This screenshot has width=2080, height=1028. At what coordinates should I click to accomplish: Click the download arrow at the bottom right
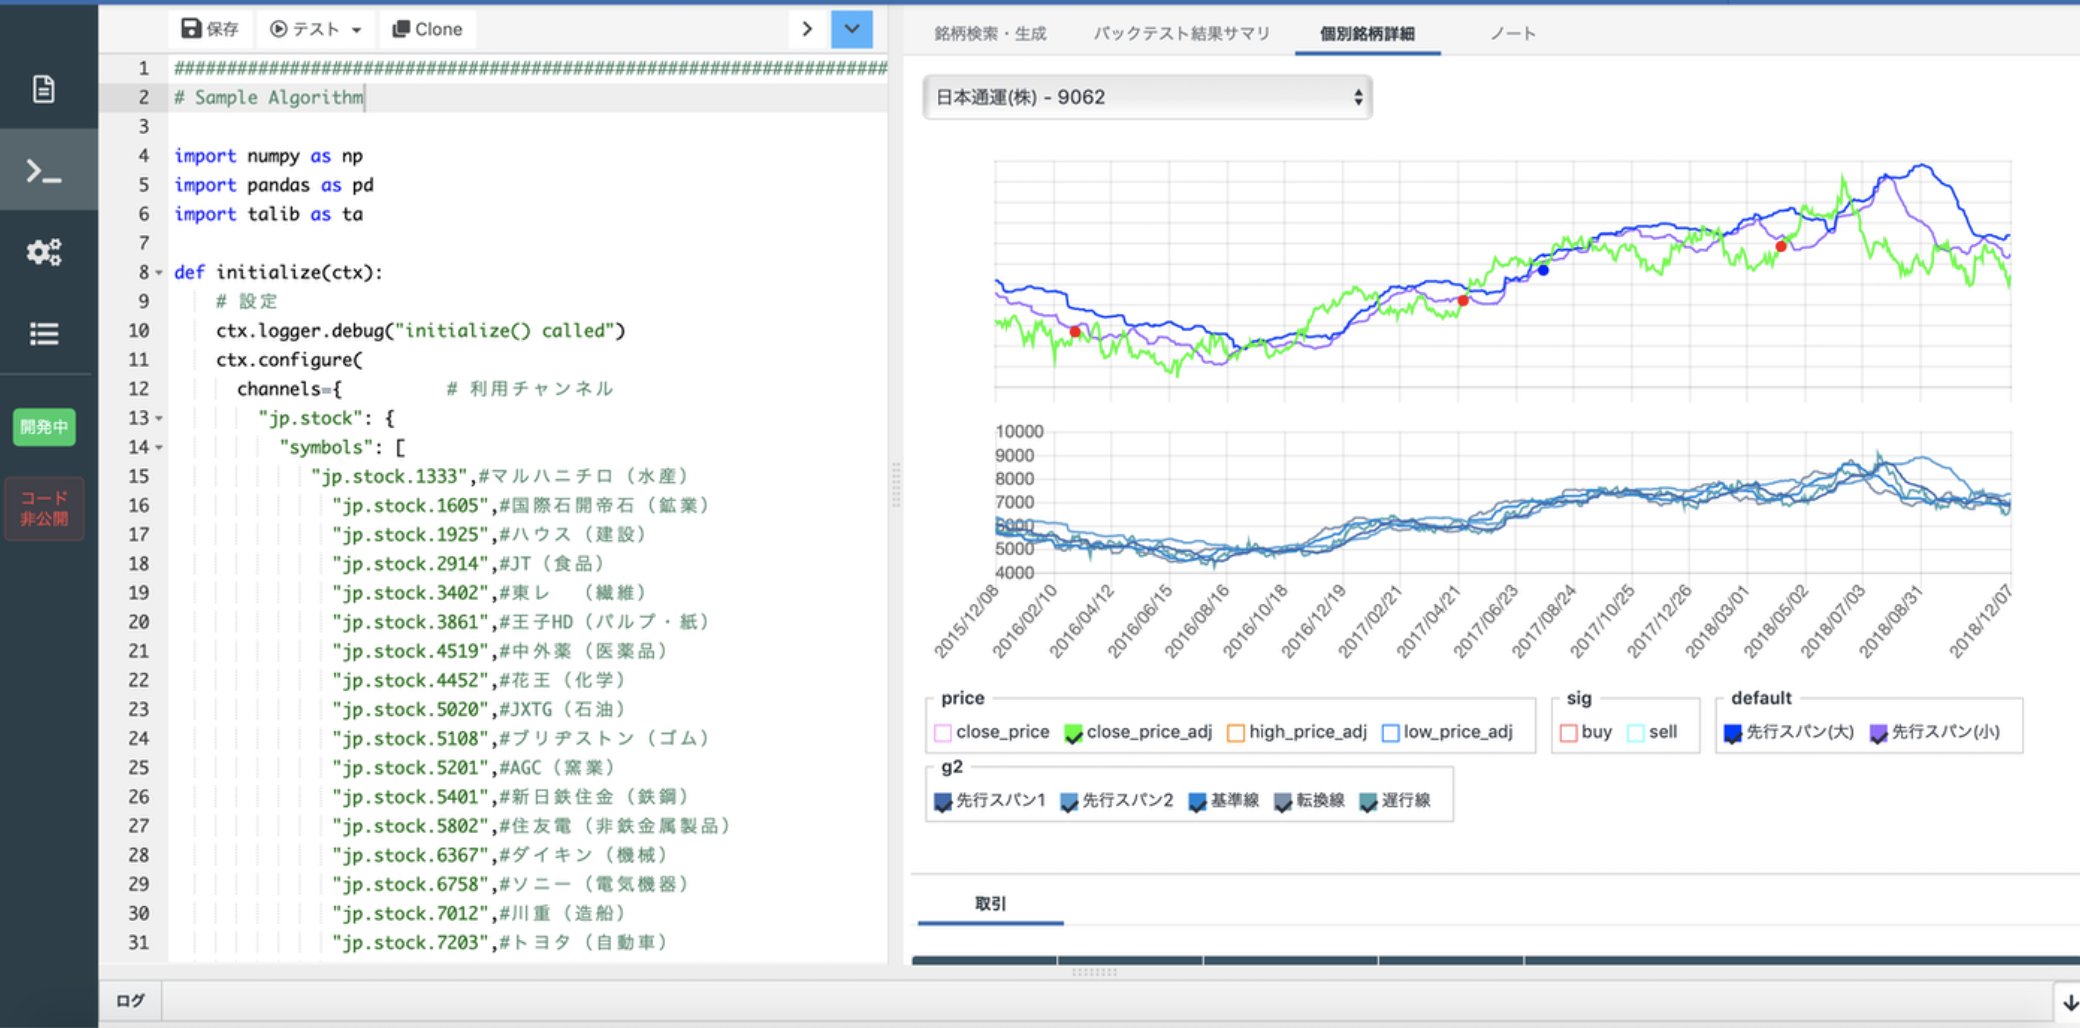pos(2063,1000)
